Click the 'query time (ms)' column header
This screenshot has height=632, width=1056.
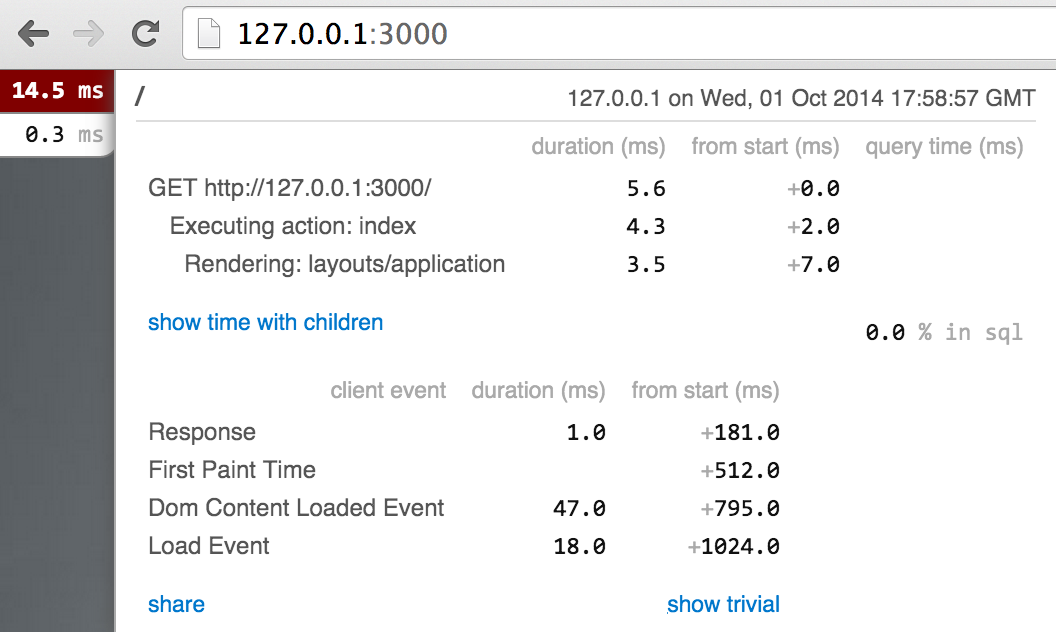tap(944, 147)
